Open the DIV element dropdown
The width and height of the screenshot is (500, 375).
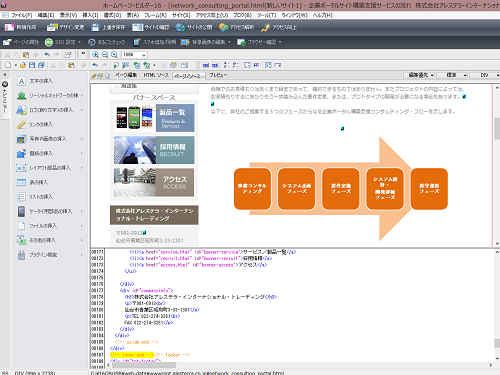[485, 75]
